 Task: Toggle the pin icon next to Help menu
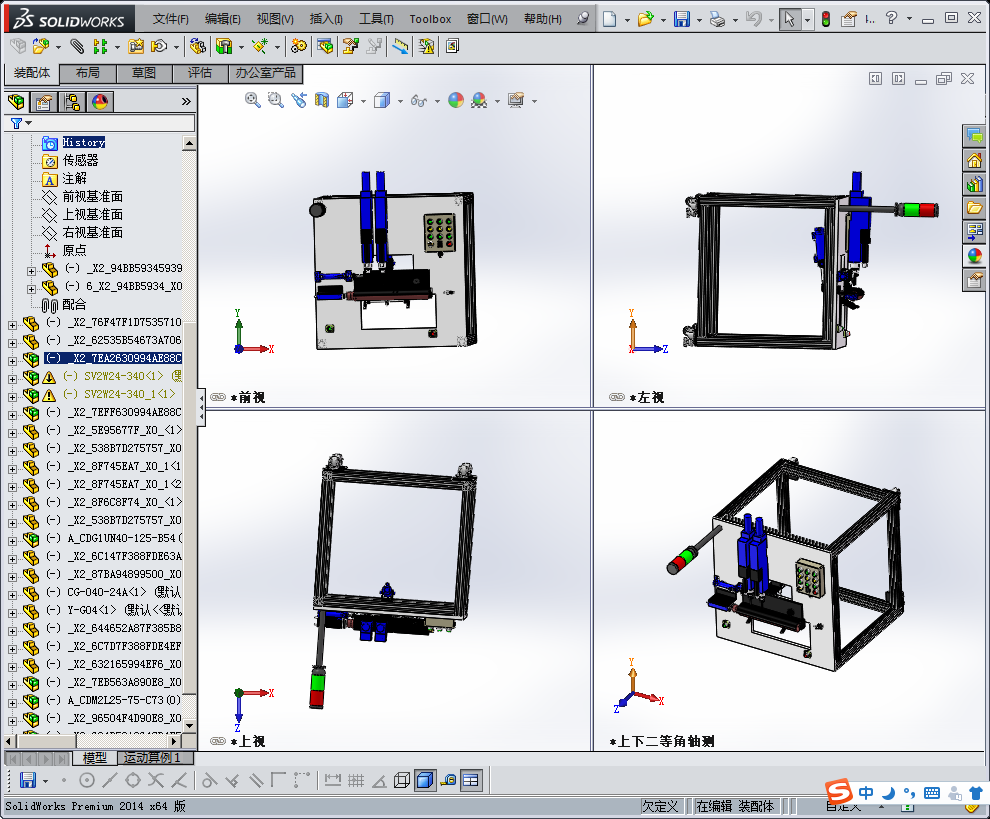(583, 19)
